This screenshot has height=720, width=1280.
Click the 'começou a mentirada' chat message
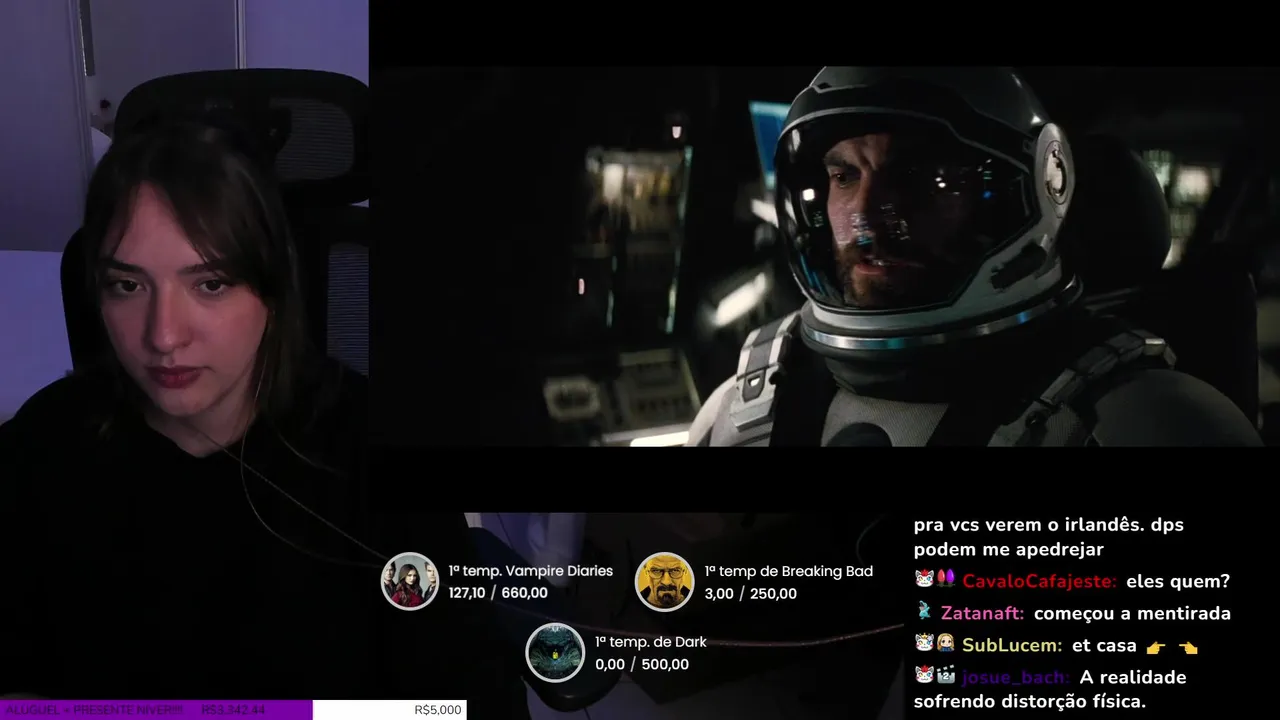[1133, 613]
